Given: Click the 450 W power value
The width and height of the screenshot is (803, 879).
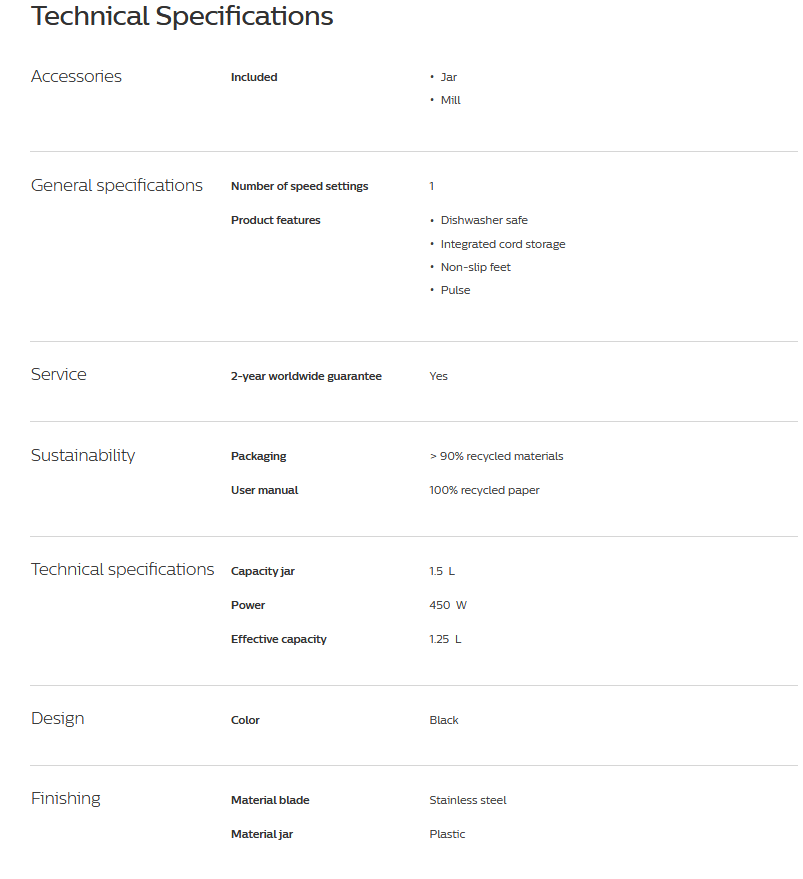Looking at the screenshot, I should [x=448, y=605].
